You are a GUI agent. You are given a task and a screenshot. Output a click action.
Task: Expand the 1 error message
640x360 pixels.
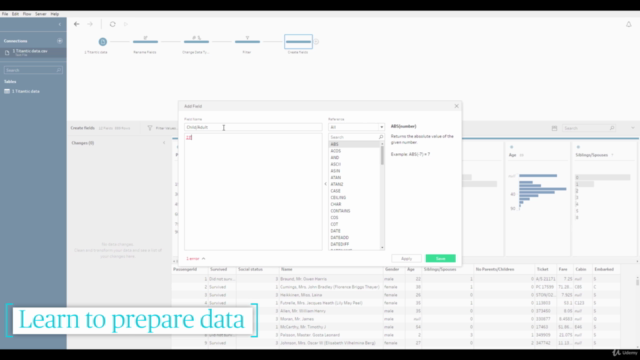tap(196, 258)
